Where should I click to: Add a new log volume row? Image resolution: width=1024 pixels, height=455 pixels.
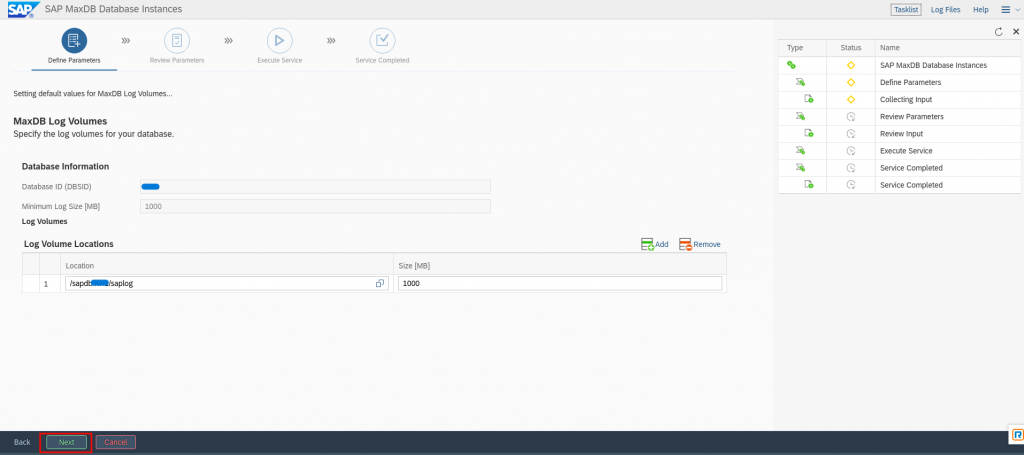[x=655, y=244]
